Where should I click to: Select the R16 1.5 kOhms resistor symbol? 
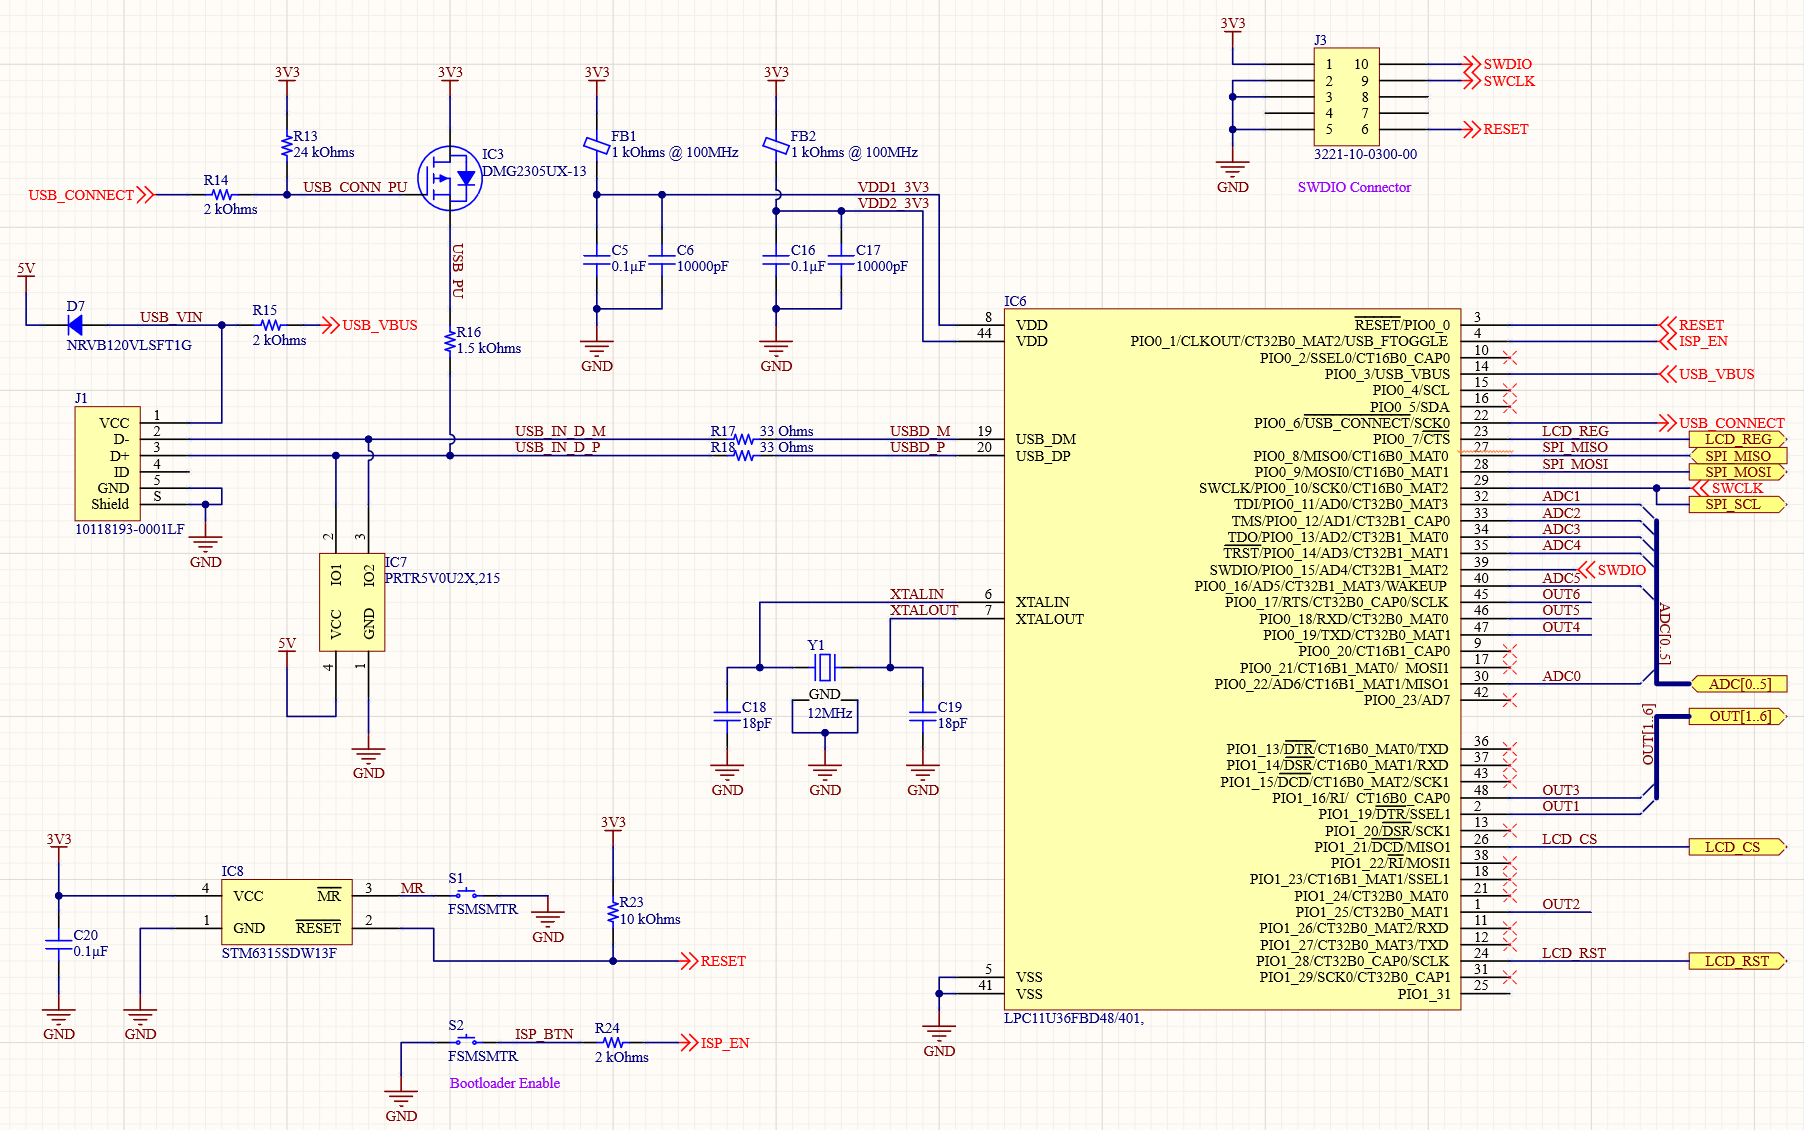[450, 341]
